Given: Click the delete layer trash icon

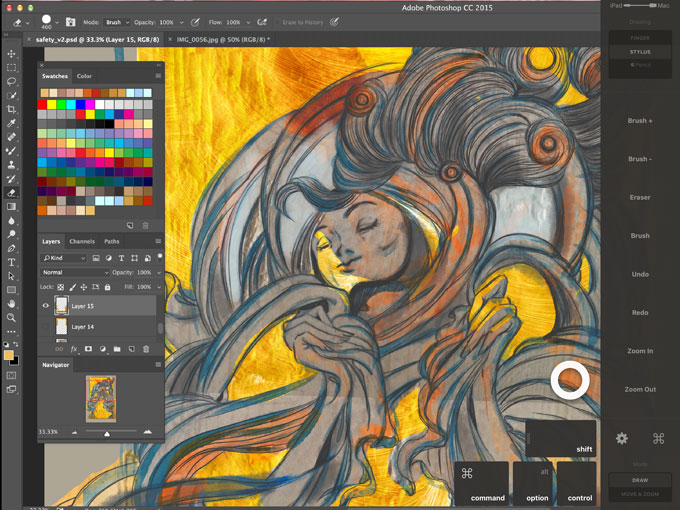Looking at the screenshot, I should pos(146,349).
